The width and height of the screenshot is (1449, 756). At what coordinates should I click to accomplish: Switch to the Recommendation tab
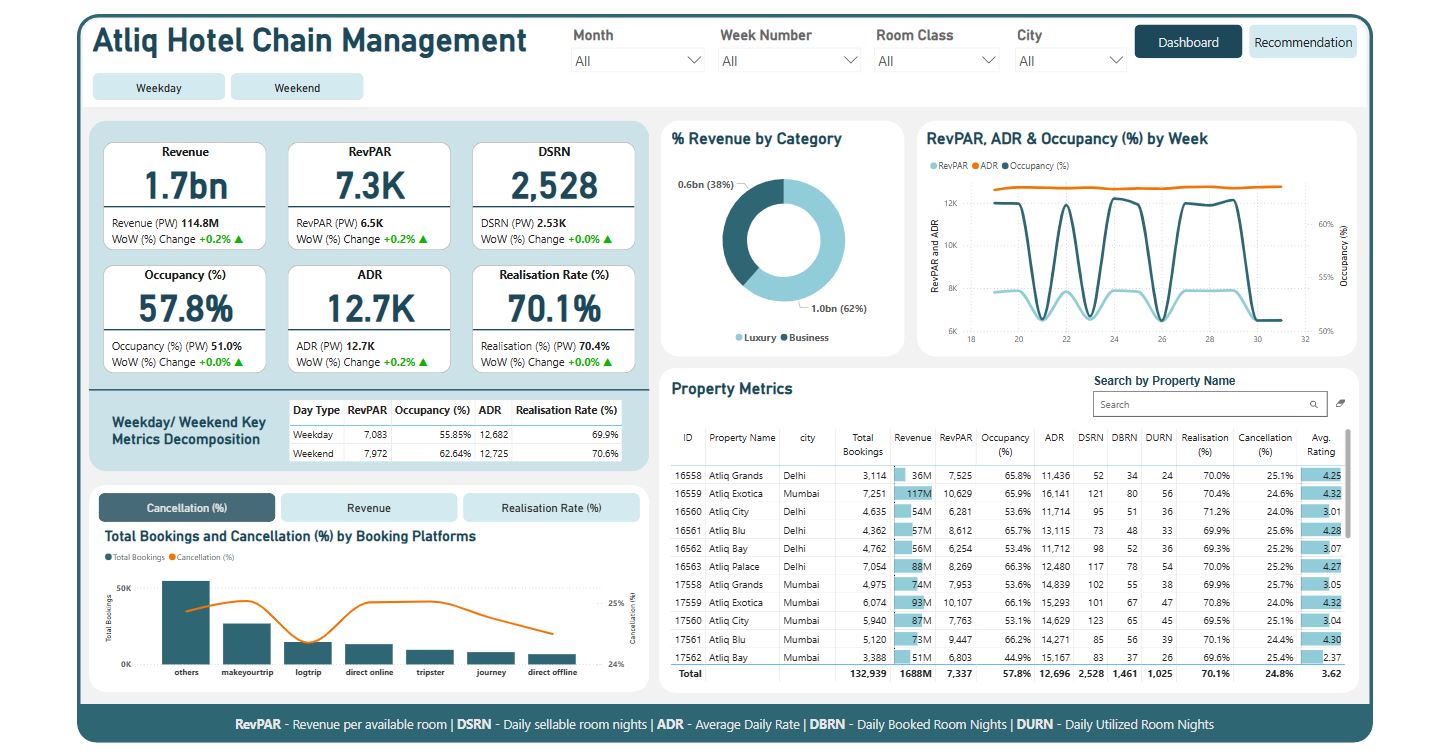pos(1302,42)
